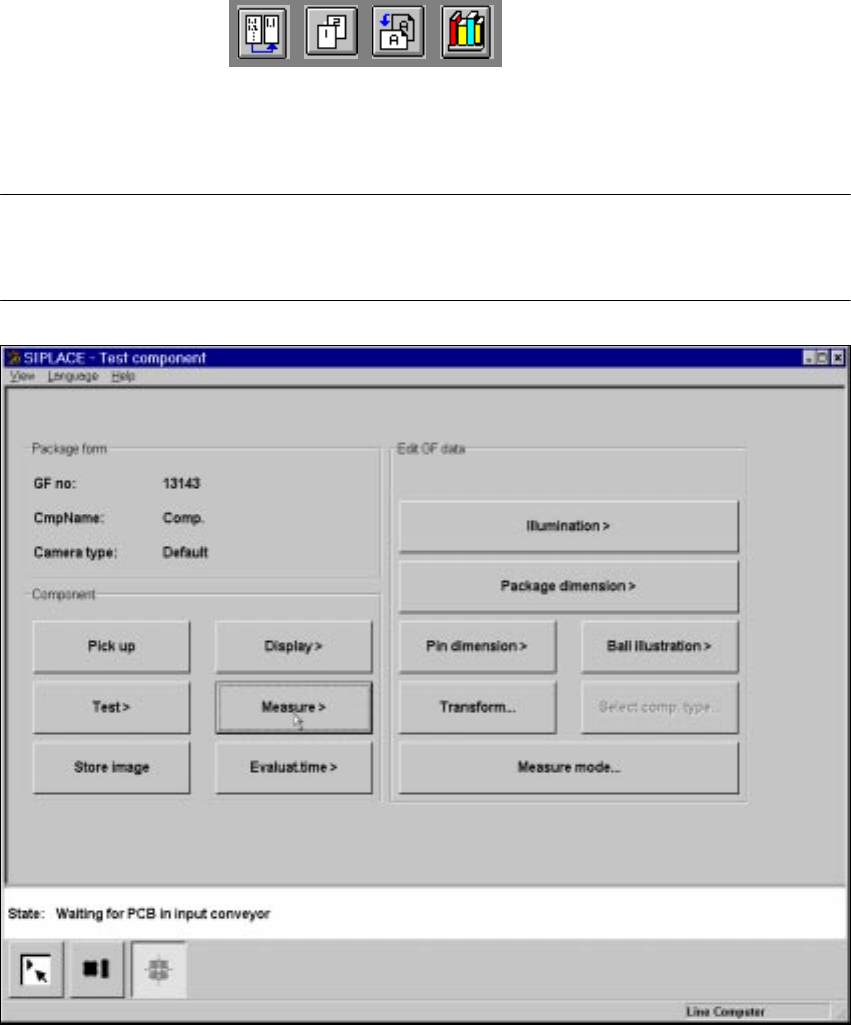
Task: Click the disabled Select comp. type button
Action: (659, 707)
